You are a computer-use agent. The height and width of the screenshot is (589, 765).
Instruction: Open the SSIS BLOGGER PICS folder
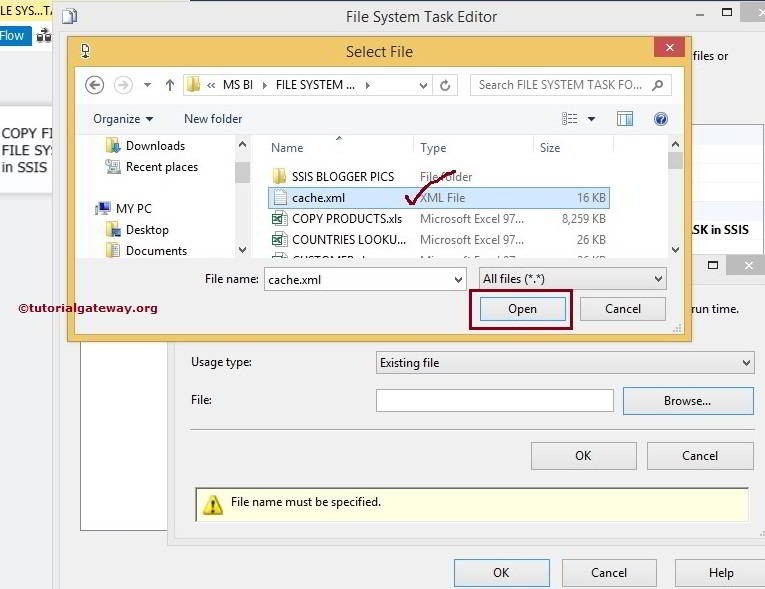(342, 176)
